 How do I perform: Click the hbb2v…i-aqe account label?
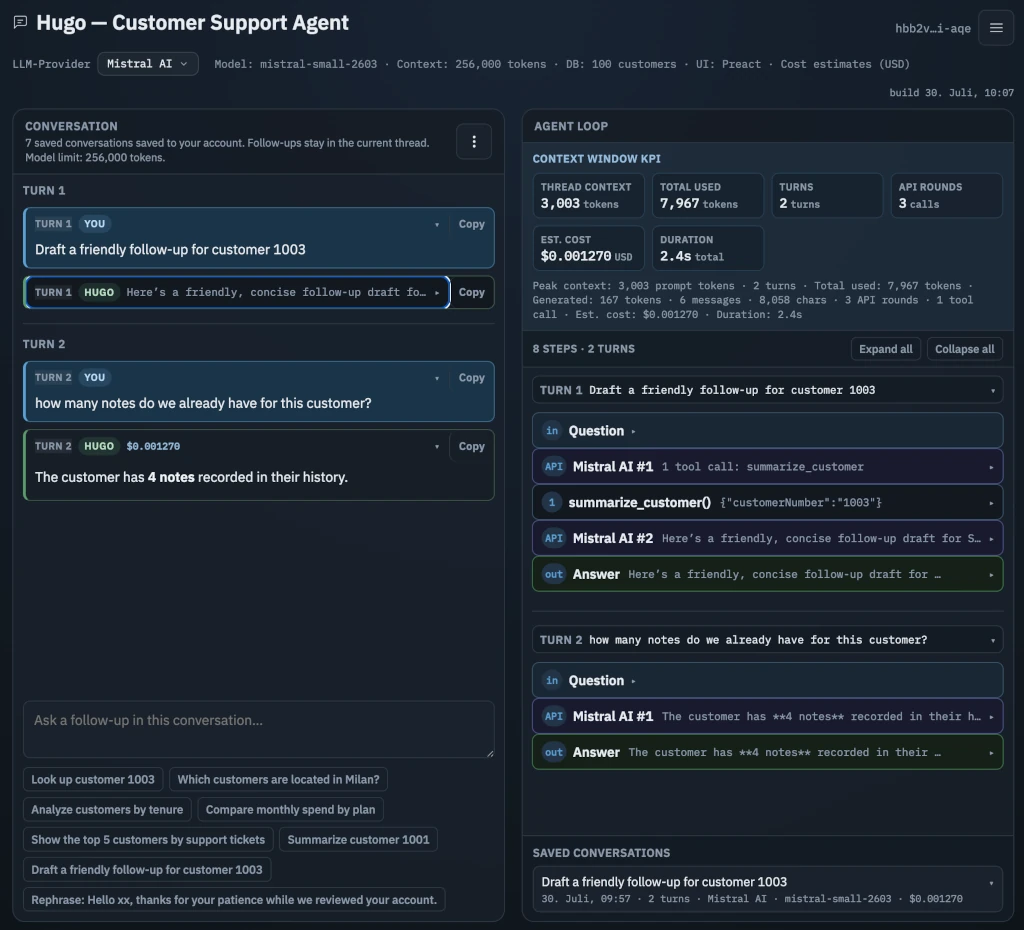[933, 28]
